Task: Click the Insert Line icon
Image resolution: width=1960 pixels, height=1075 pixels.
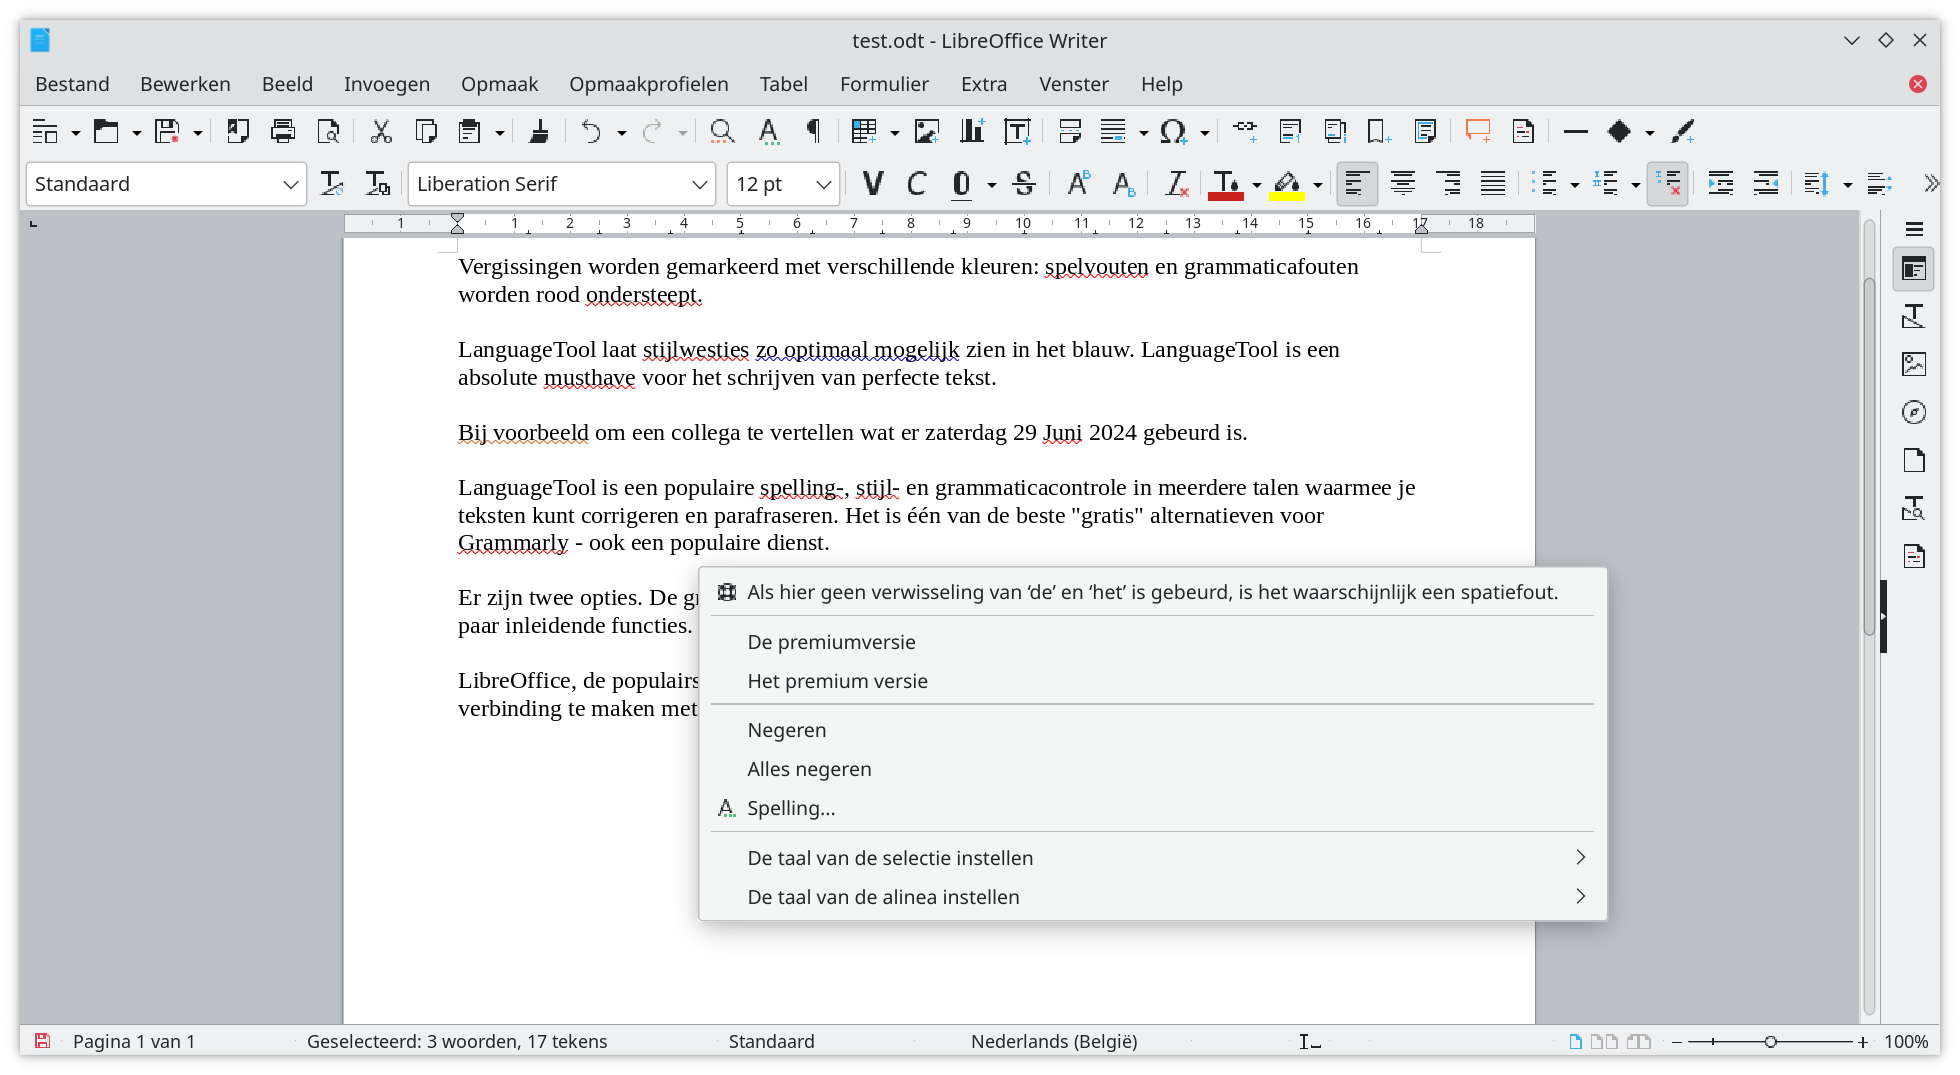Action: tap(1575, 131)
